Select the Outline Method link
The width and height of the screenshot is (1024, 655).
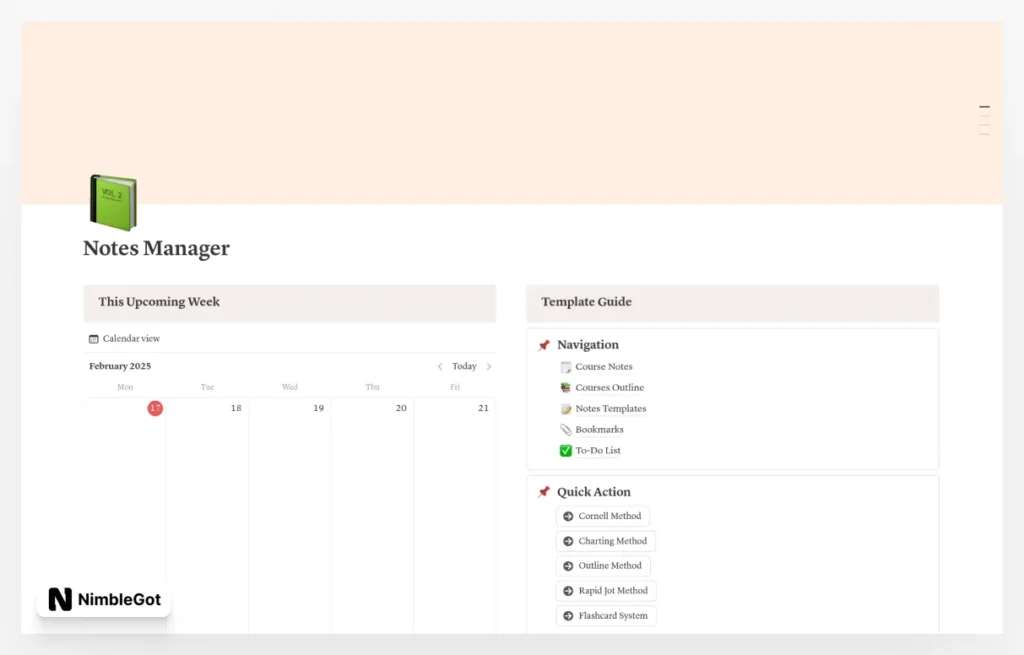[603, 565]
